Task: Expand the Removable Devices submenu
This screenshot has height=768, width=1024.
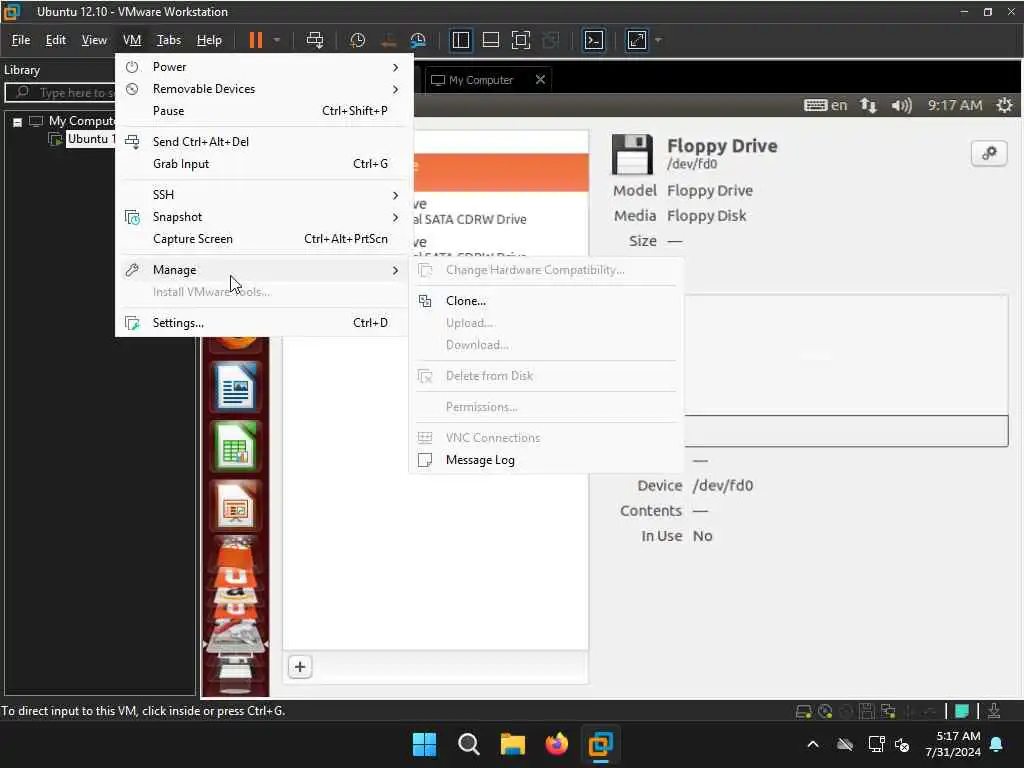Action: (263, 89)
